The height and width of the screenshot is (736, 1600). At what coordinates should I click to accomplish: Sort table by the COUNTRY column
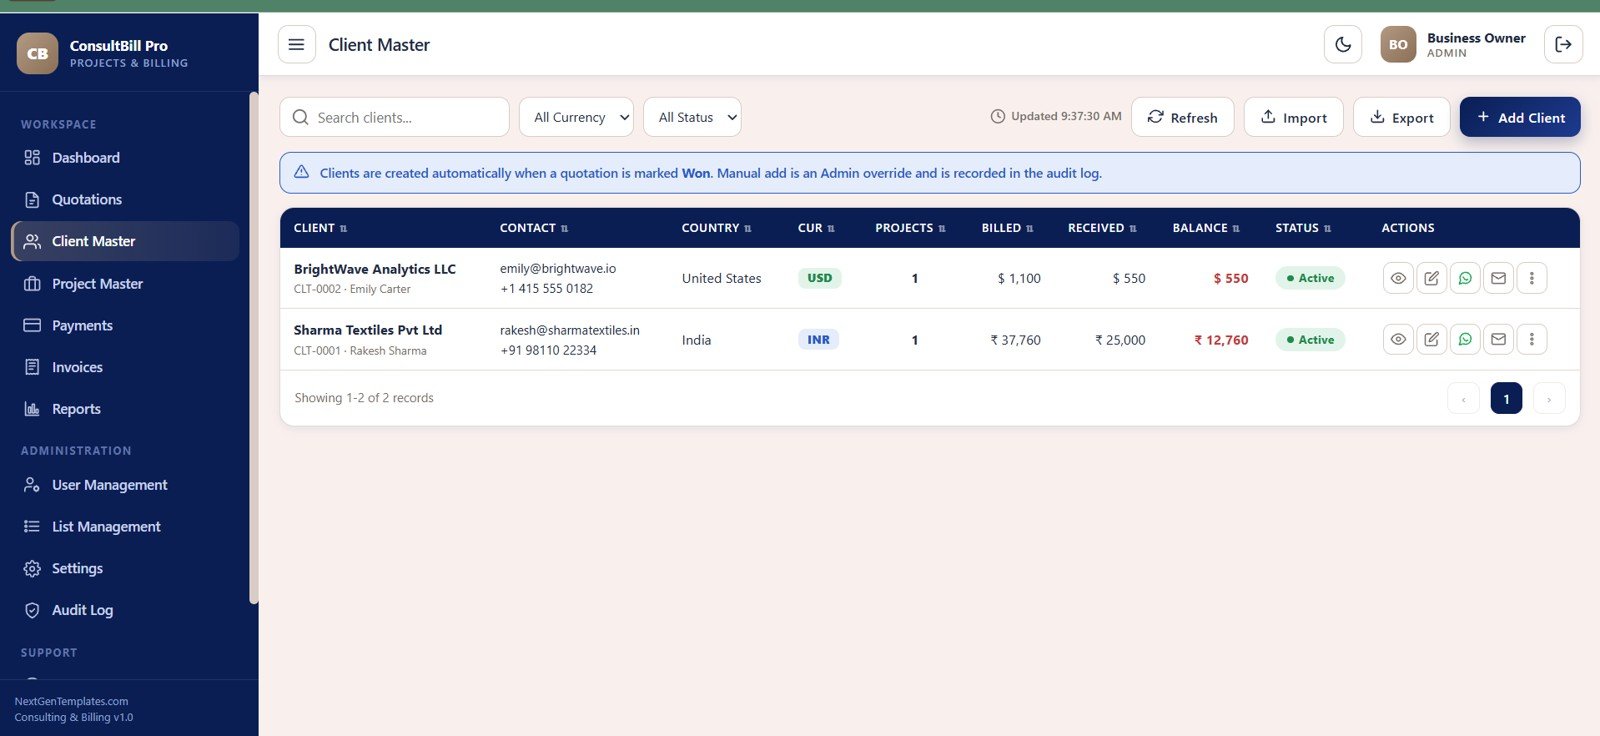pos(716,228)
